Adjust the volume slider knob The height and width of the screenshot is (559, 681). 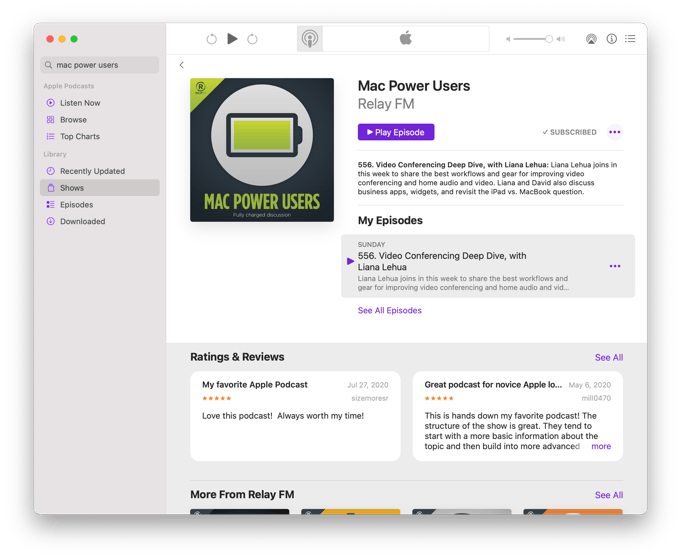[x=549, y=39]
